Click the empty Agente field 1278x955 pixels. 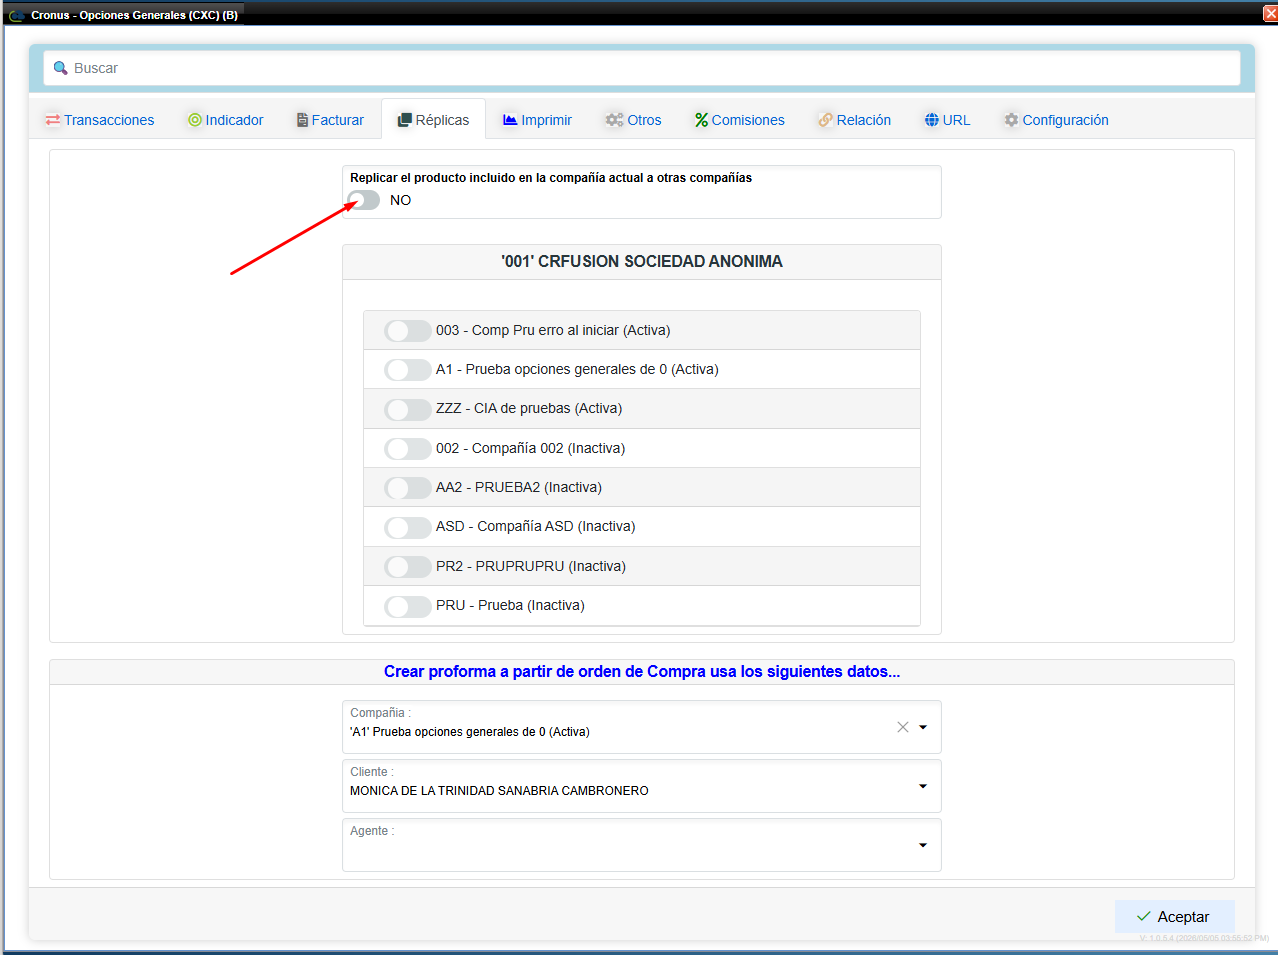[x=642, y=845]
